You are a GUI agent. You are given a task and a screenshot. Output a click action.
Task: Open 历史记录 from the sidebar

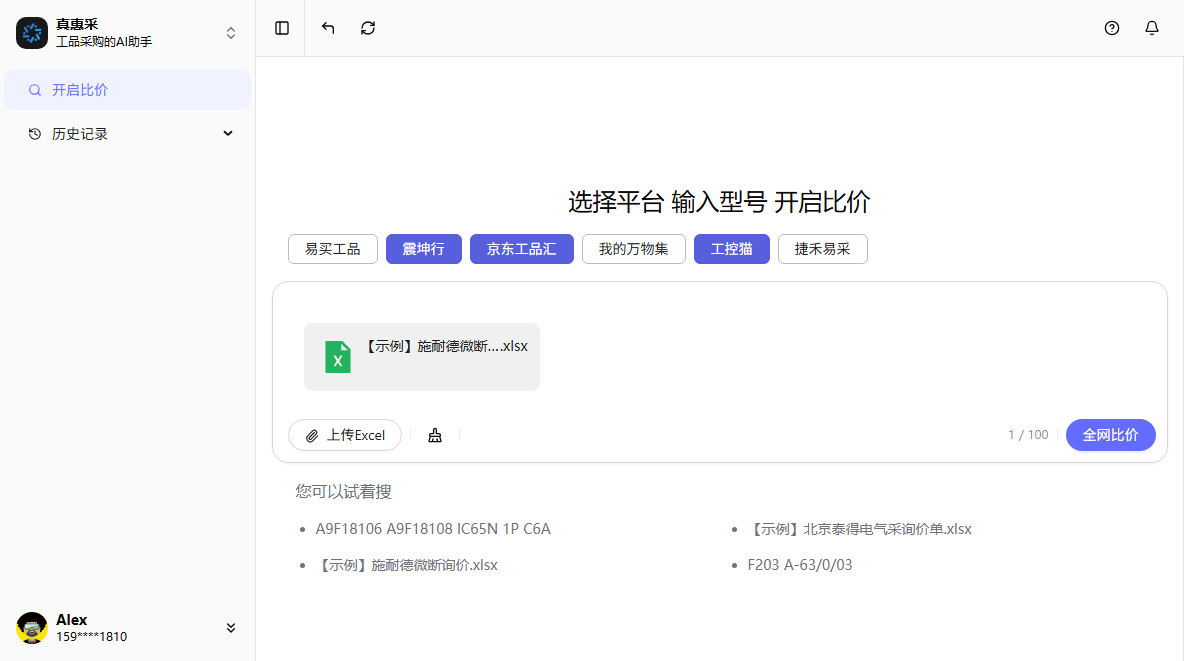point(82,132)
